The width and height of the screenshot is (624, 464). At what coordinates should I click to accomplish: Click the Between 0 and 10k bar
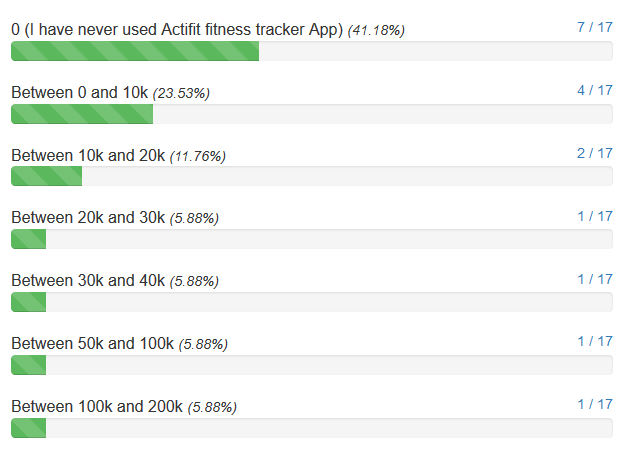pos(312,114)
